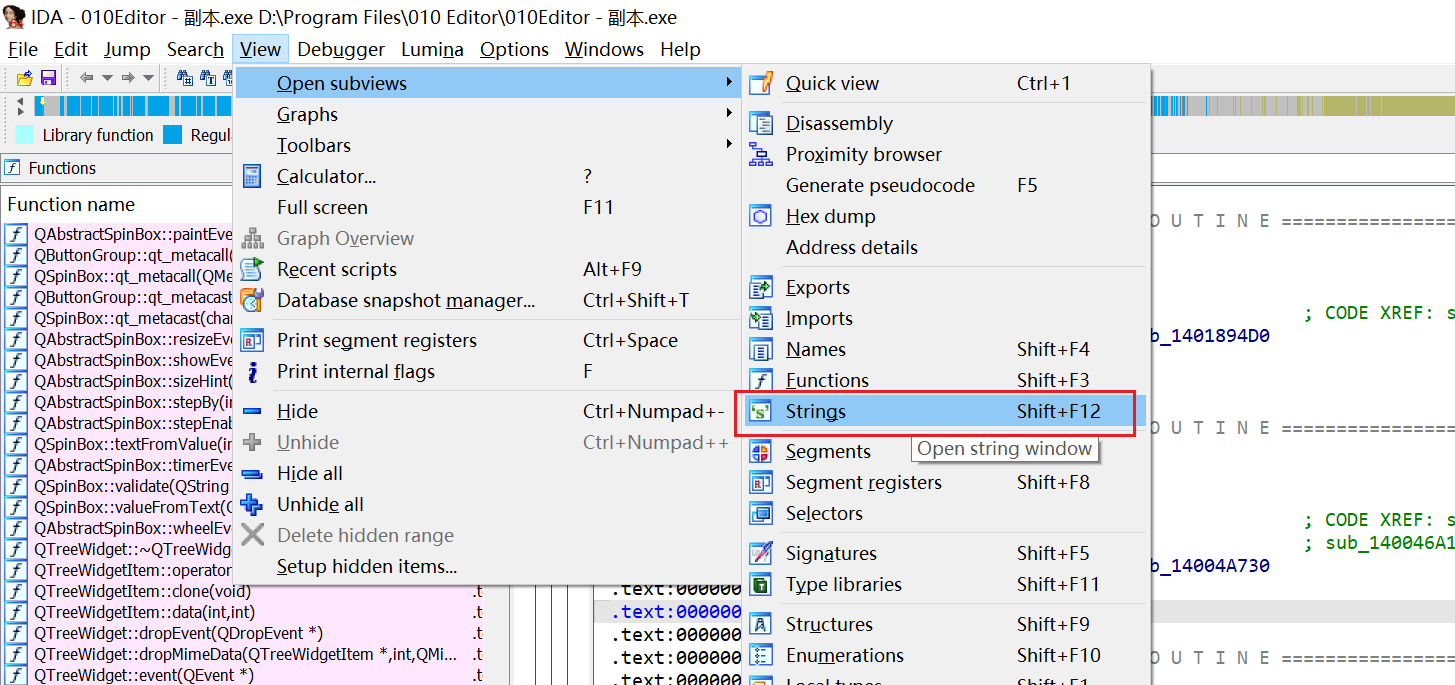Open the Debugger menu
Image resolution: width=1455 pixels, height=685 pixels.
(341, 49)
